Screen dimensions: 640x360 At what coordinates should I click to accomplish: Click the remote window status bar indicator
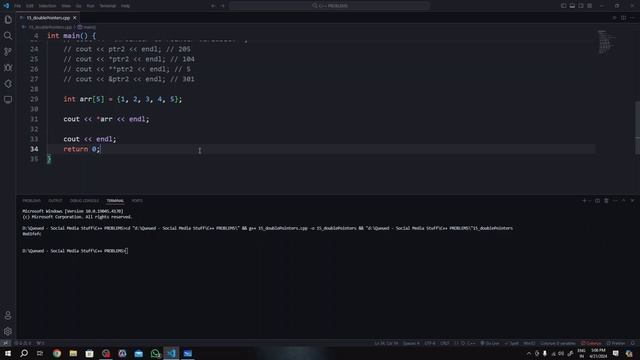[5, 343]
